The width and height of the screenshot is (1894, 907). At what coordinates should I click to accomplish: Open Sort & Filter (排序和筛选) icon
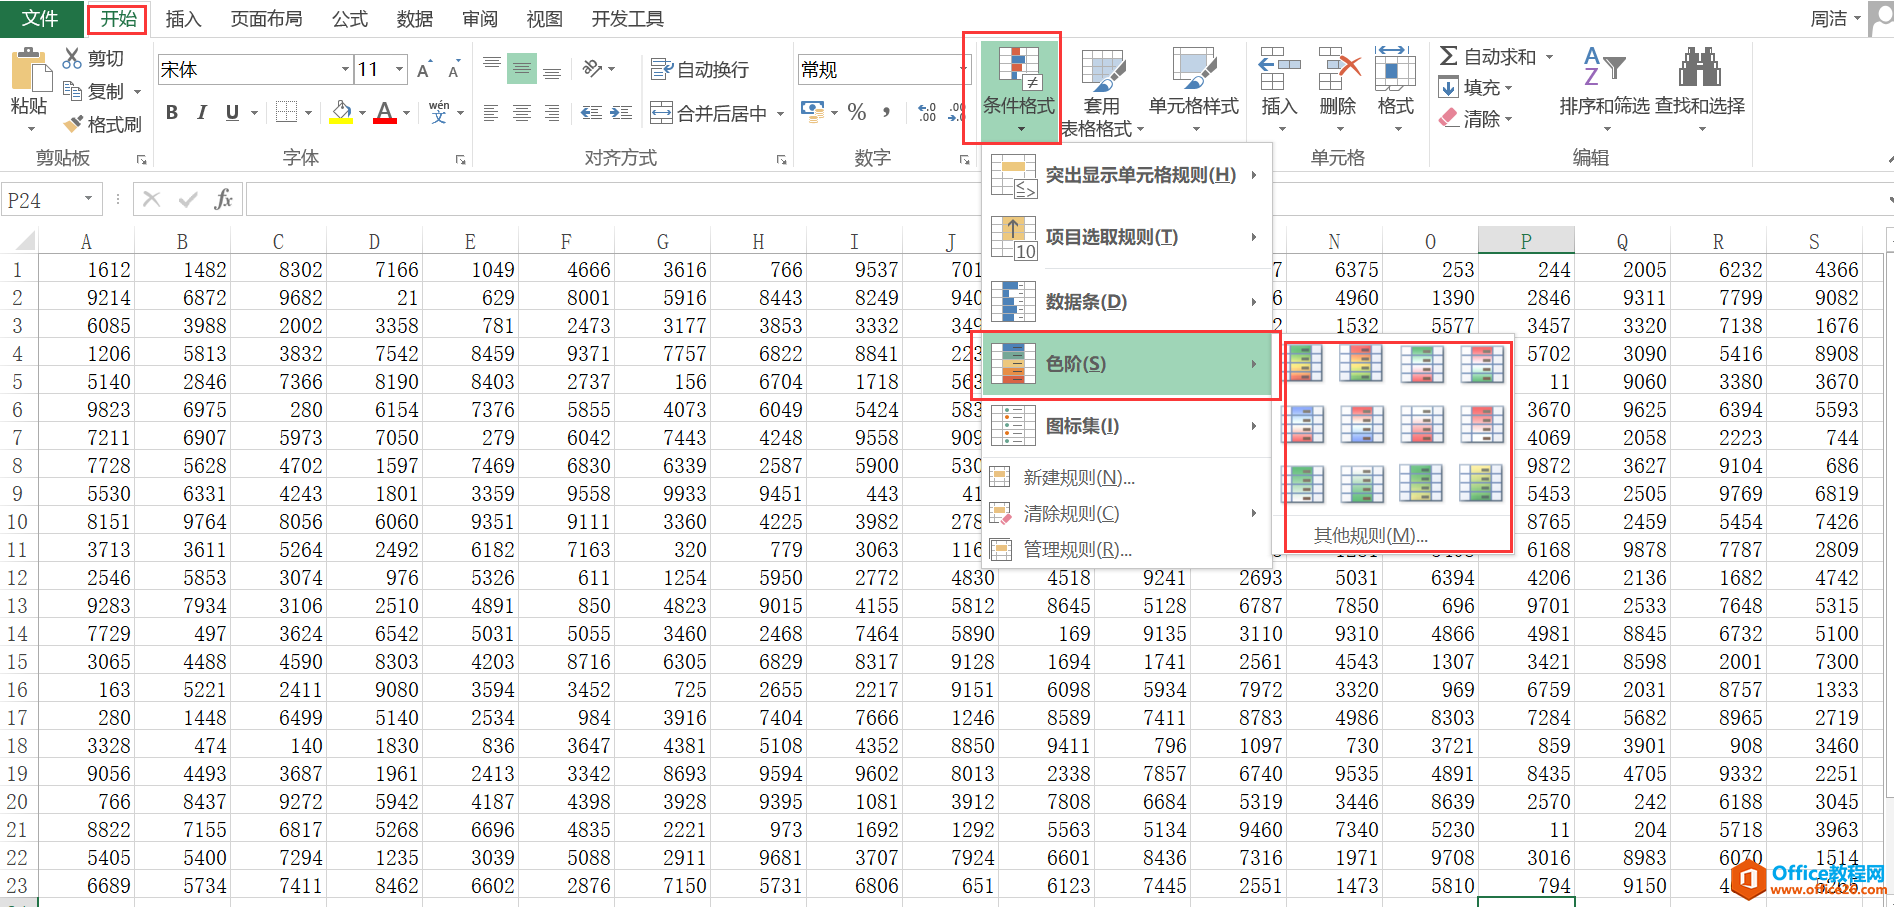[x=1604, y=67]
